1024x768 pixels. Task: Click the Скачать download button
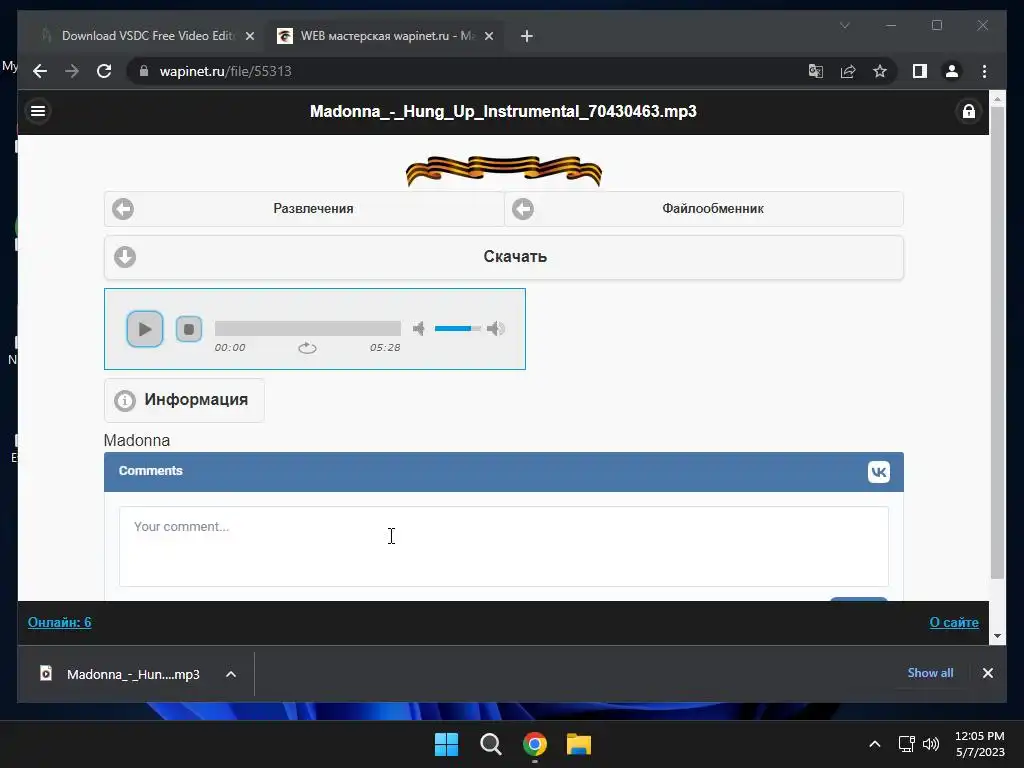(504, 257)
